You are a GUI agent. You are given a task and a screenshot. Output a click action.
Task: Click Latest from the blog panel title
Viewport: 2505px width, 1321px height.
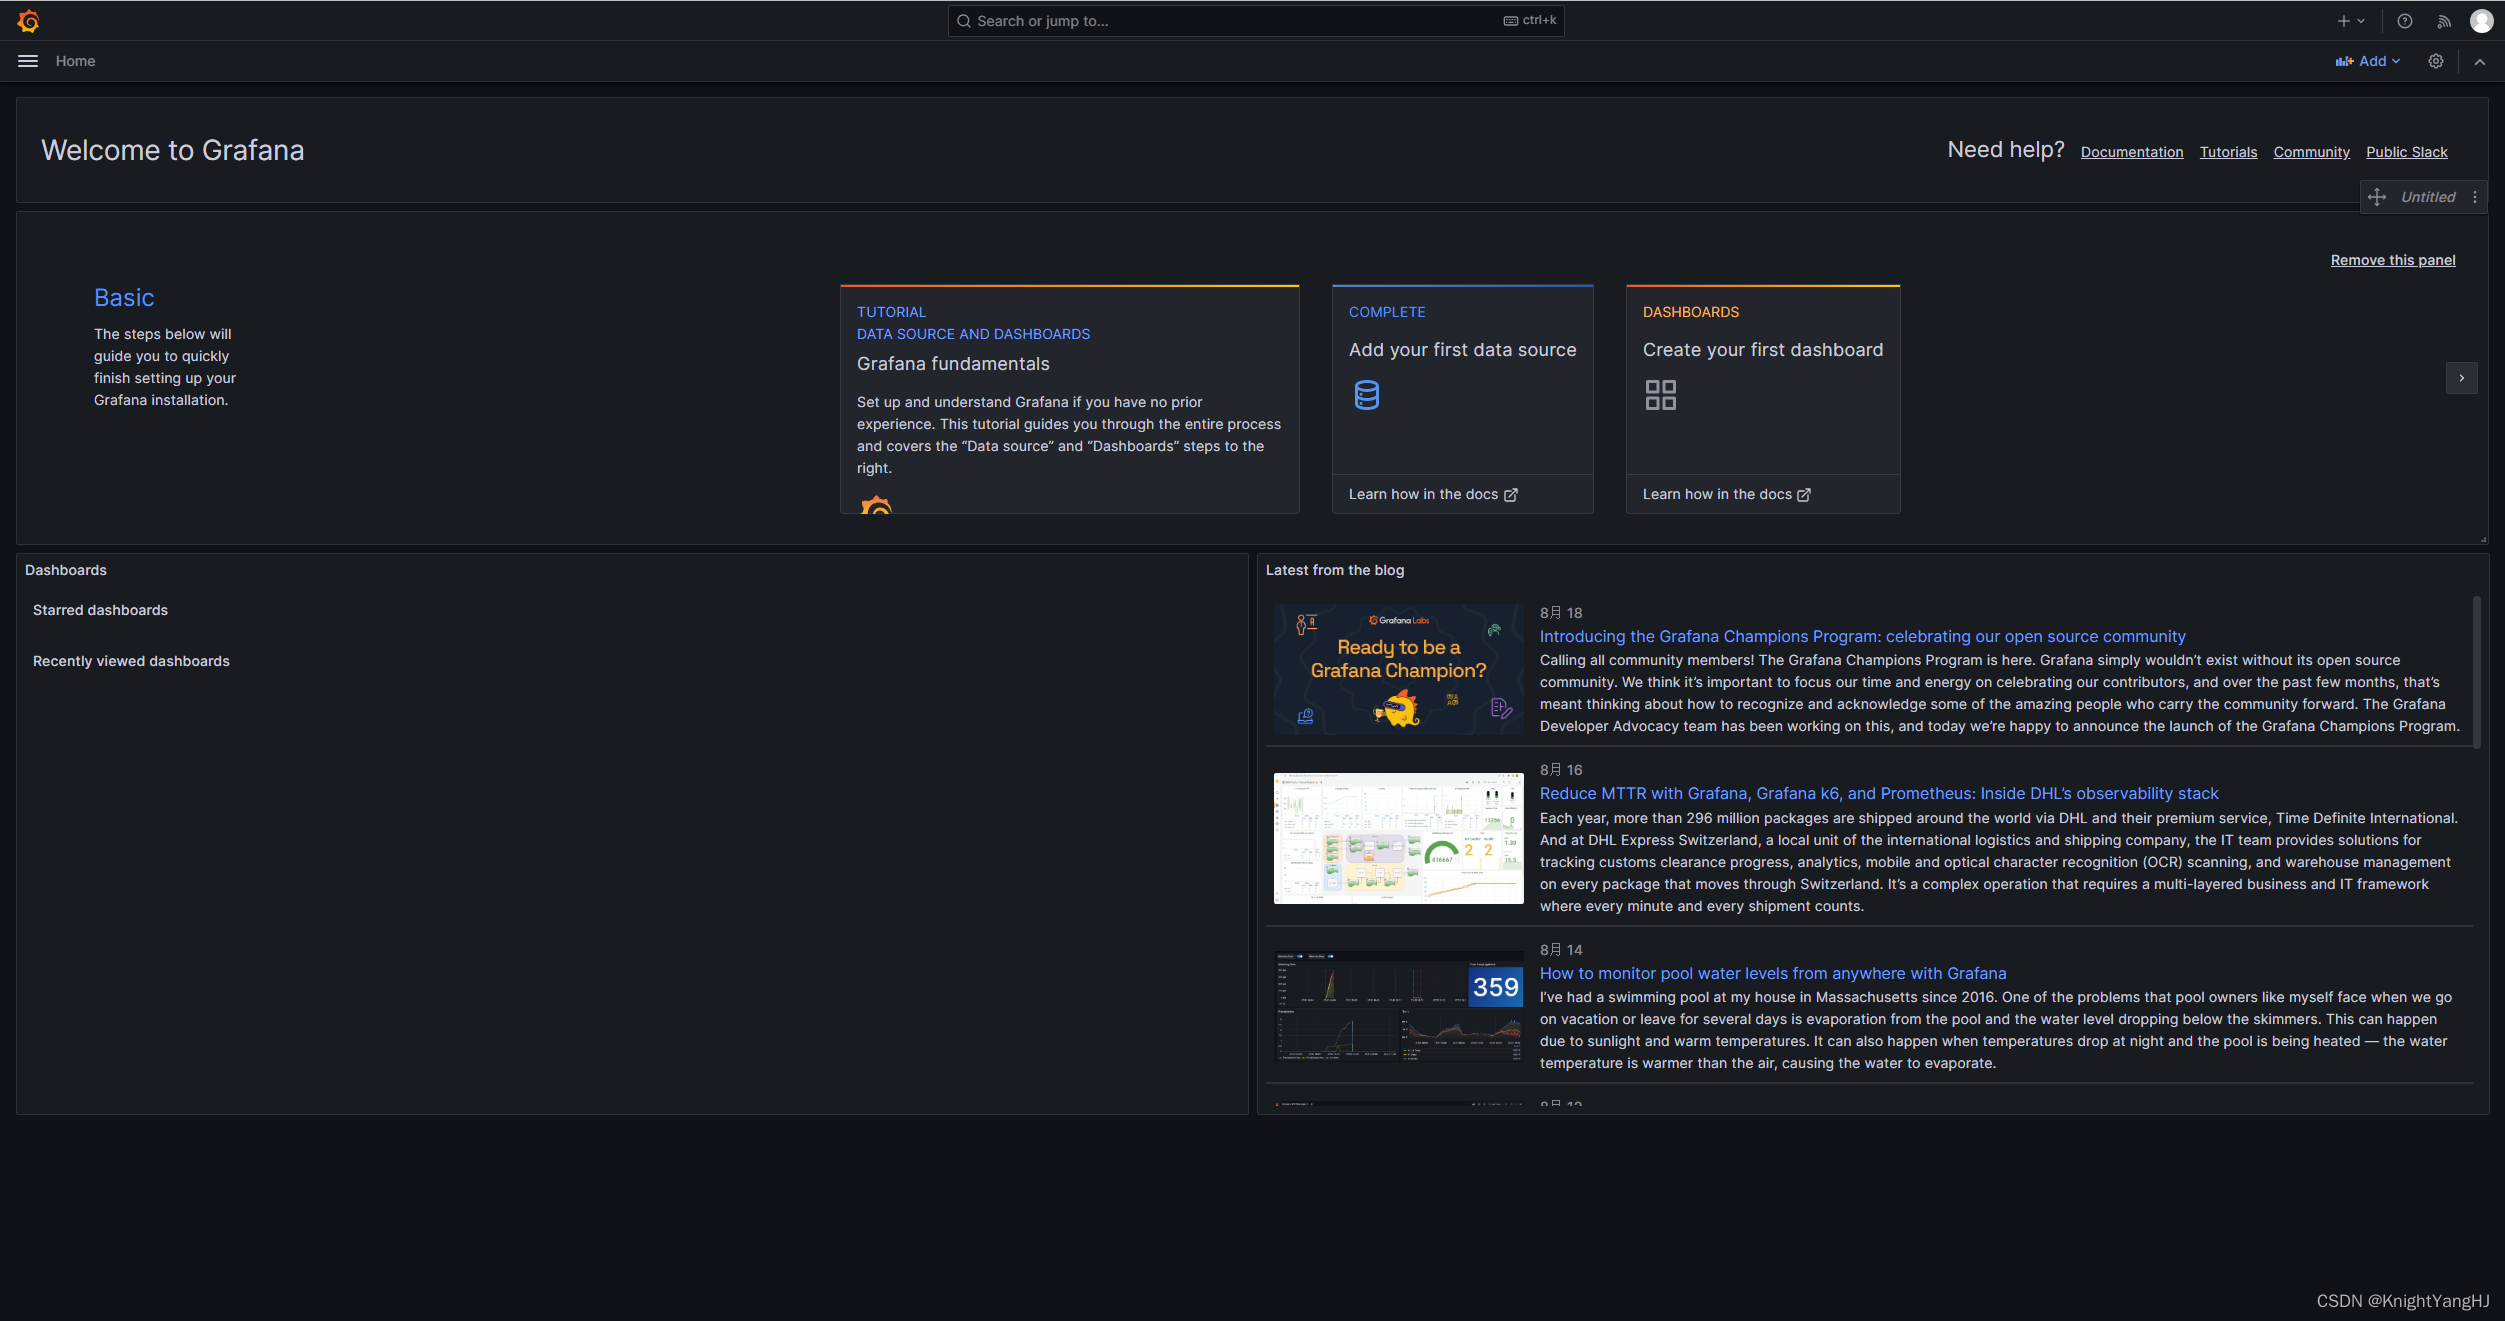[1335, 570]
